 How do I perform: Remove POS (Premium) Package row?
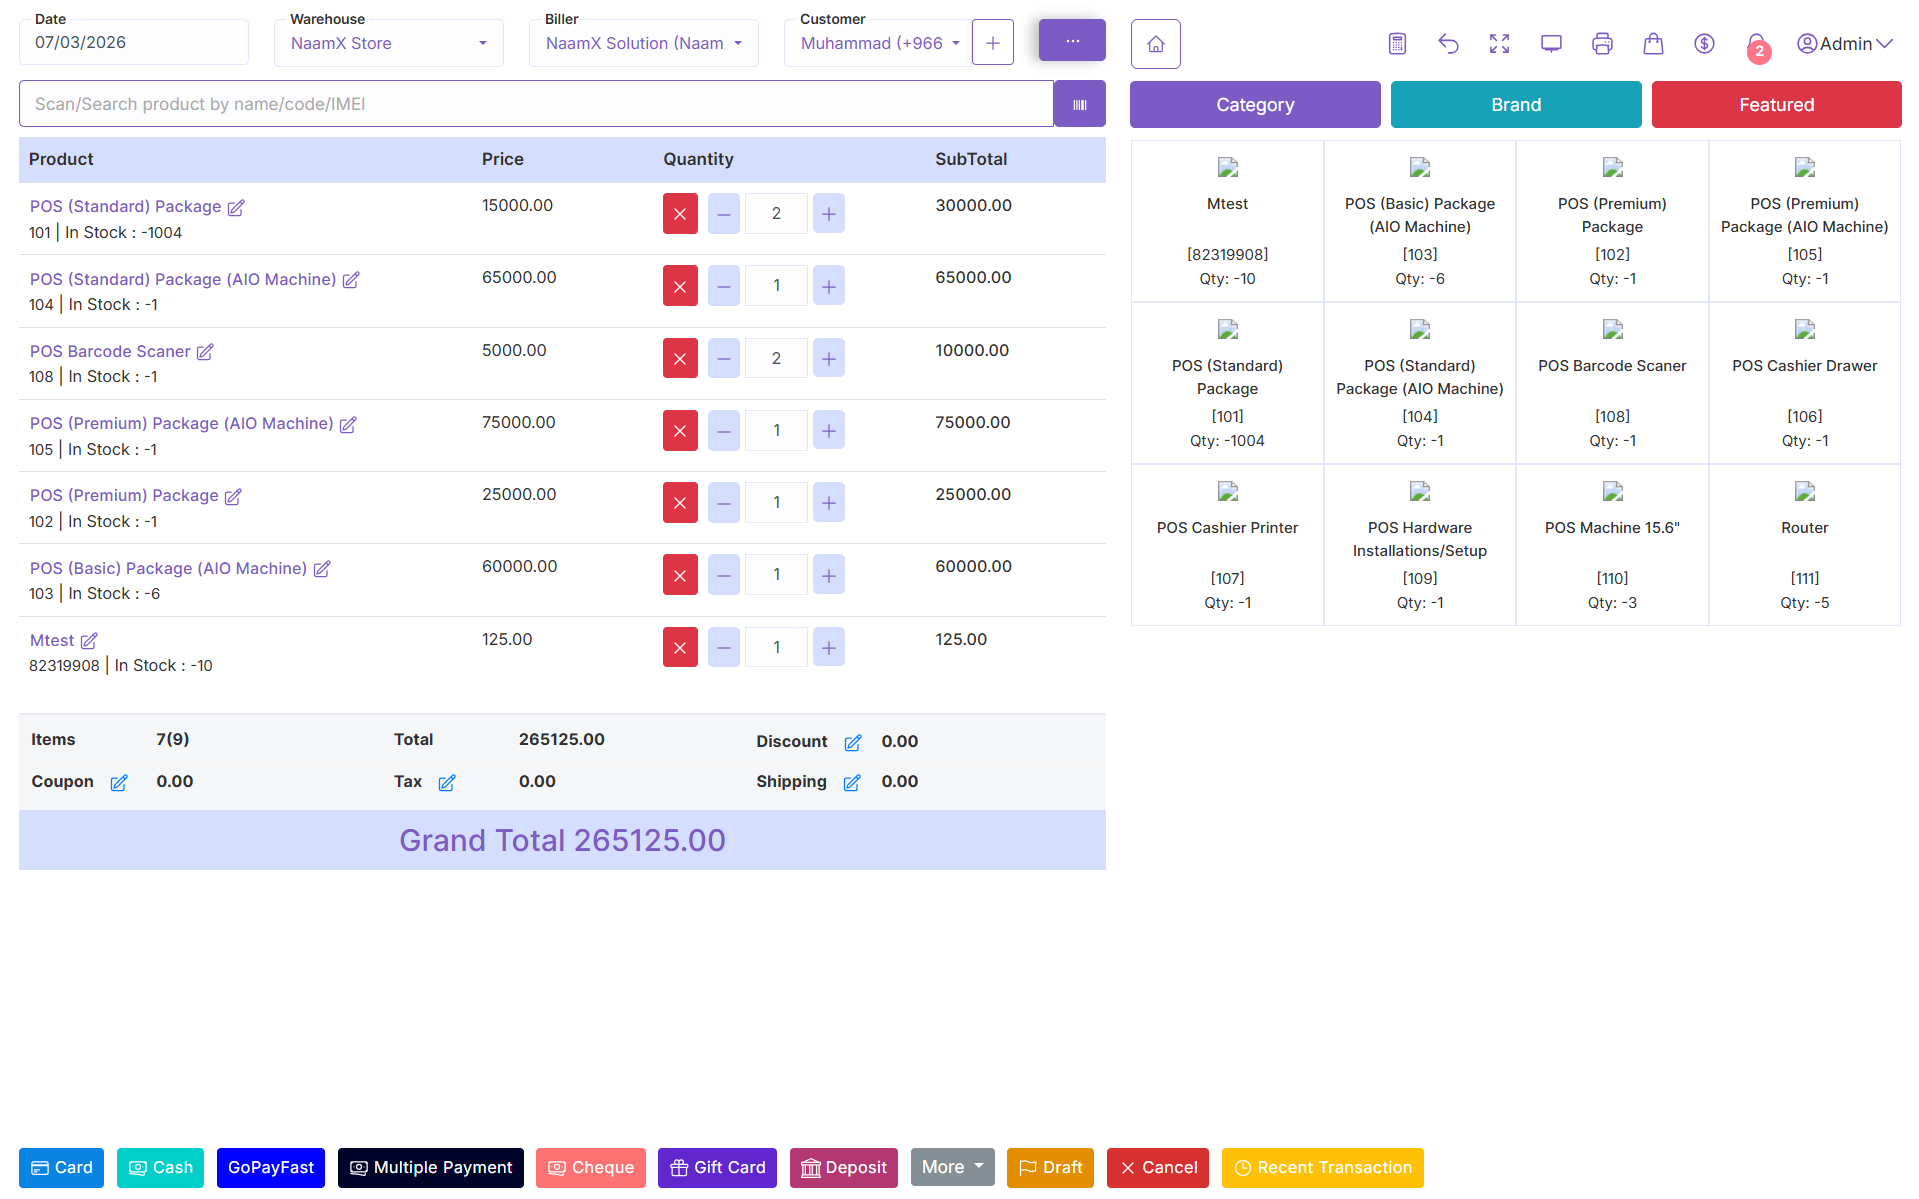pos(680,502)
